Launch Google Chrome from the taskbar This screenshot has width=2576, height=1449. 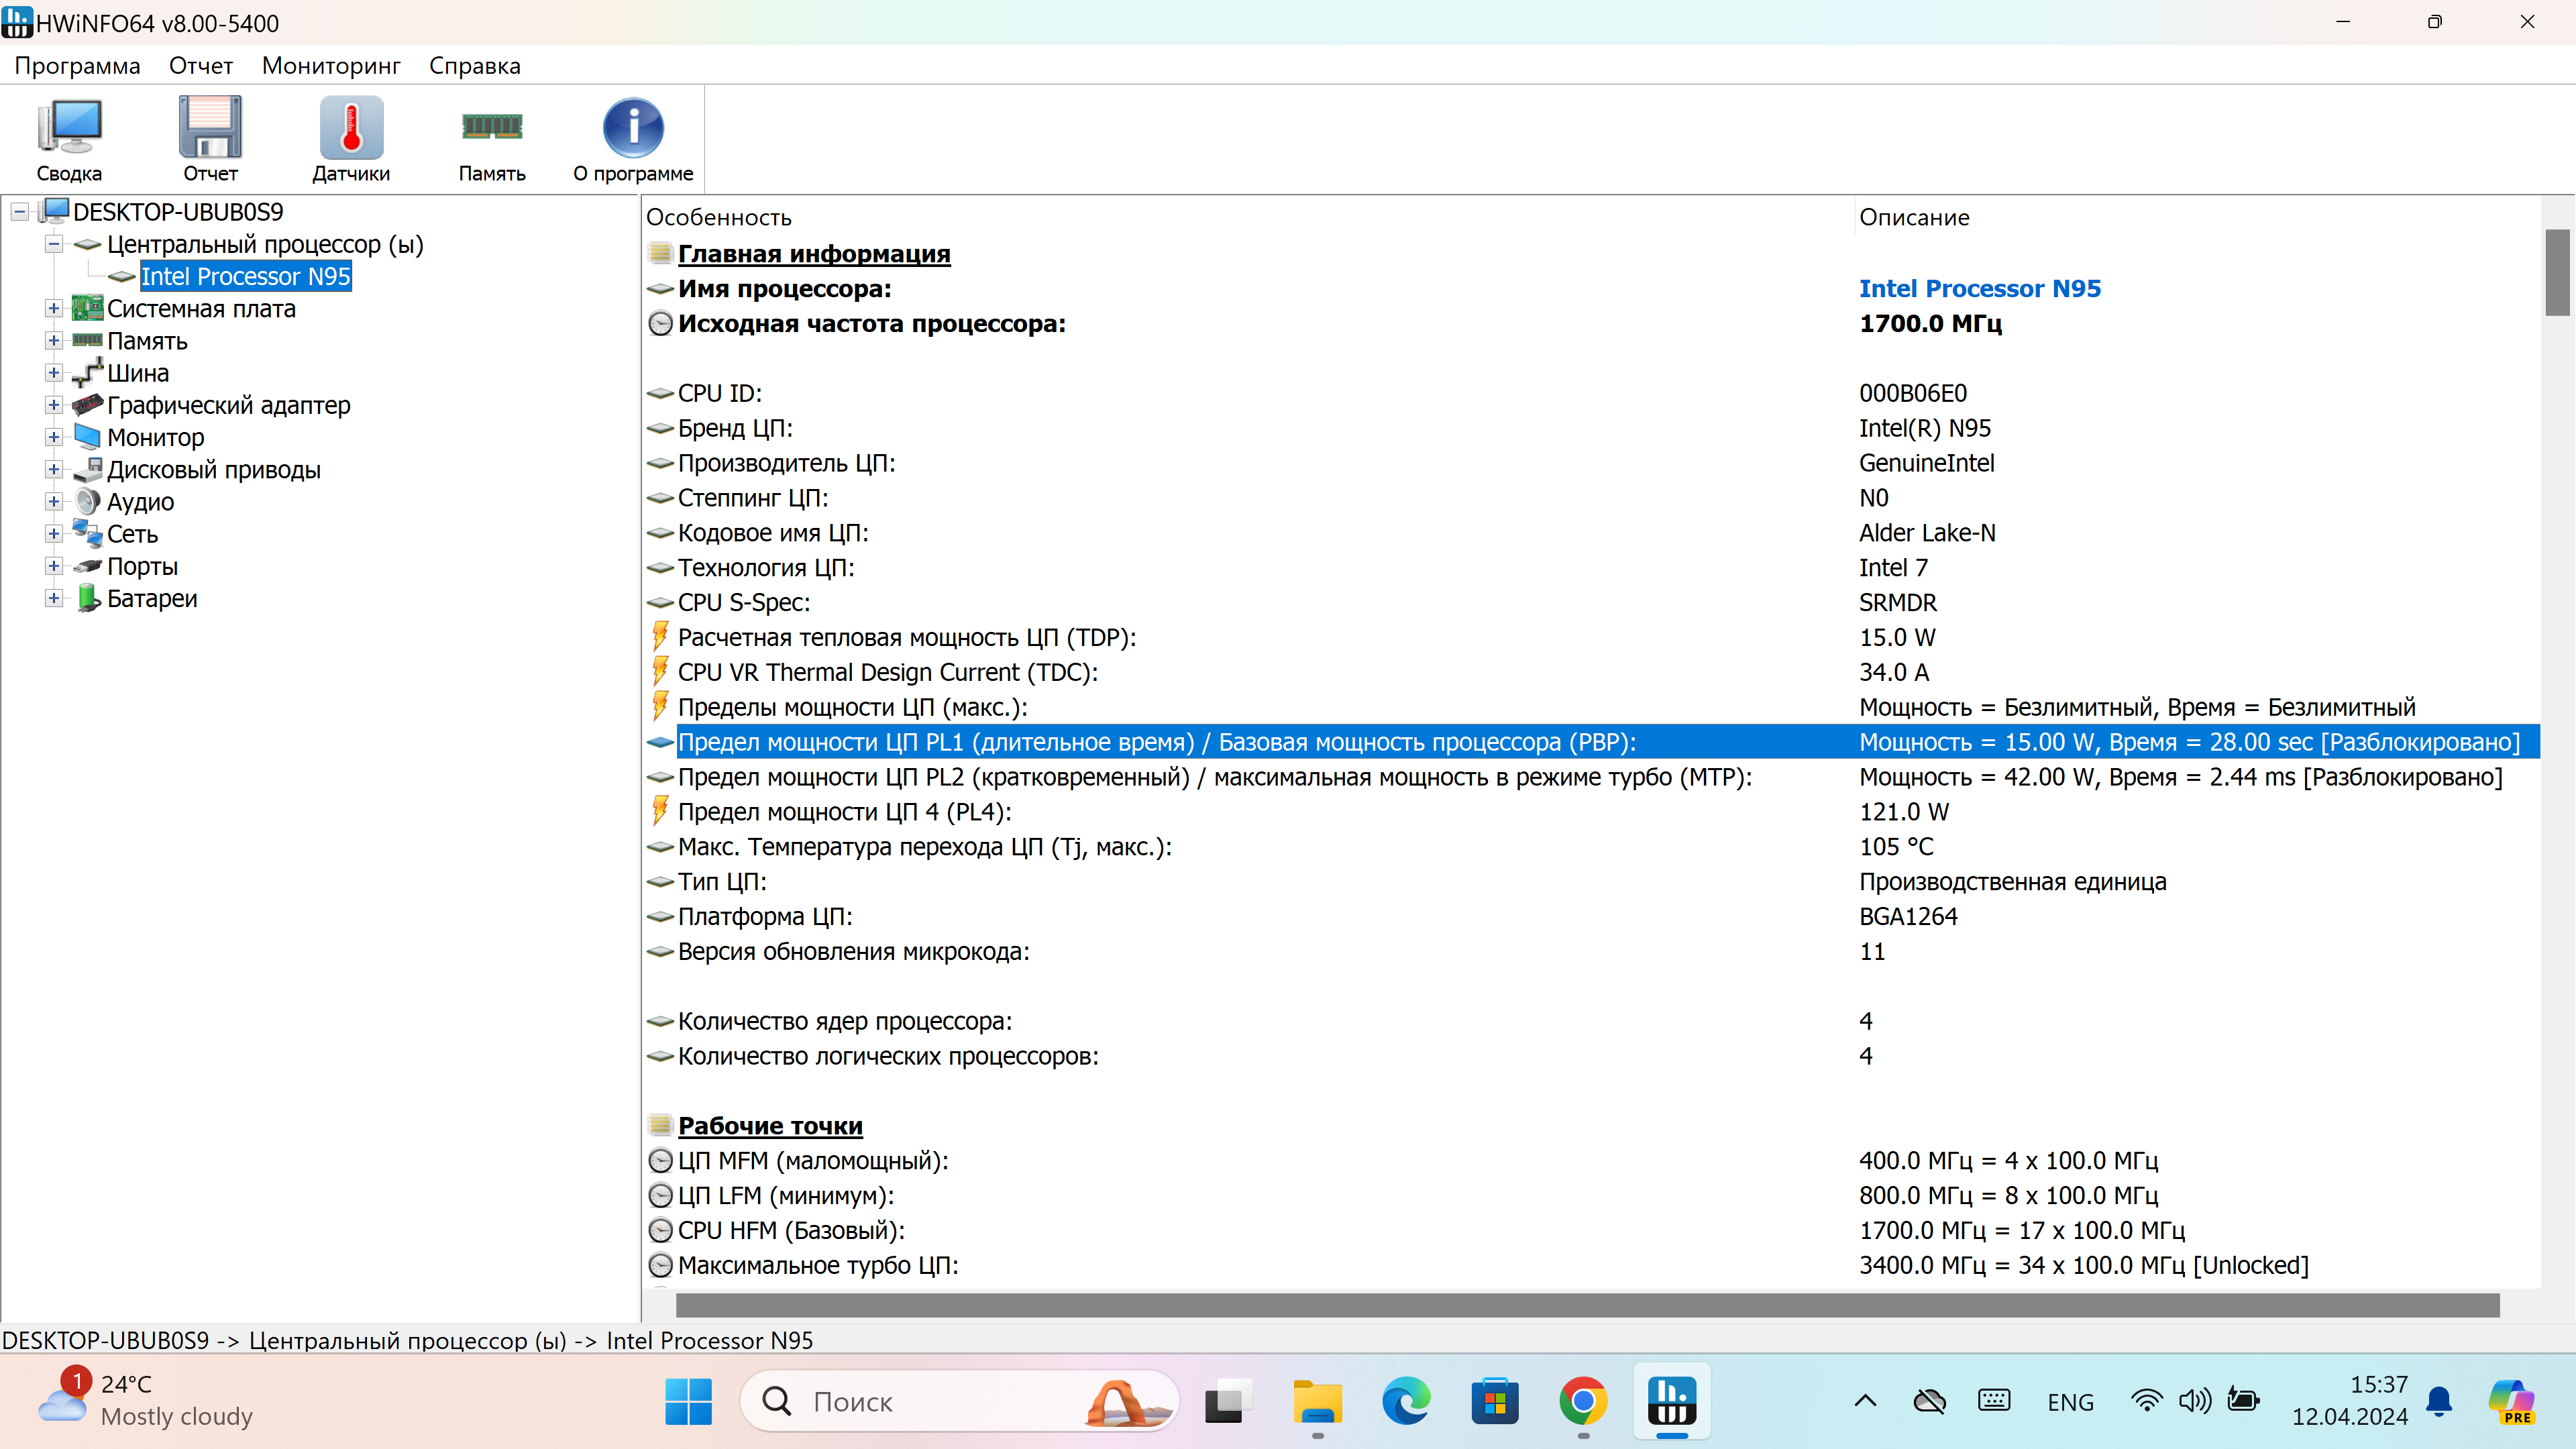tap(1583, 1401)
